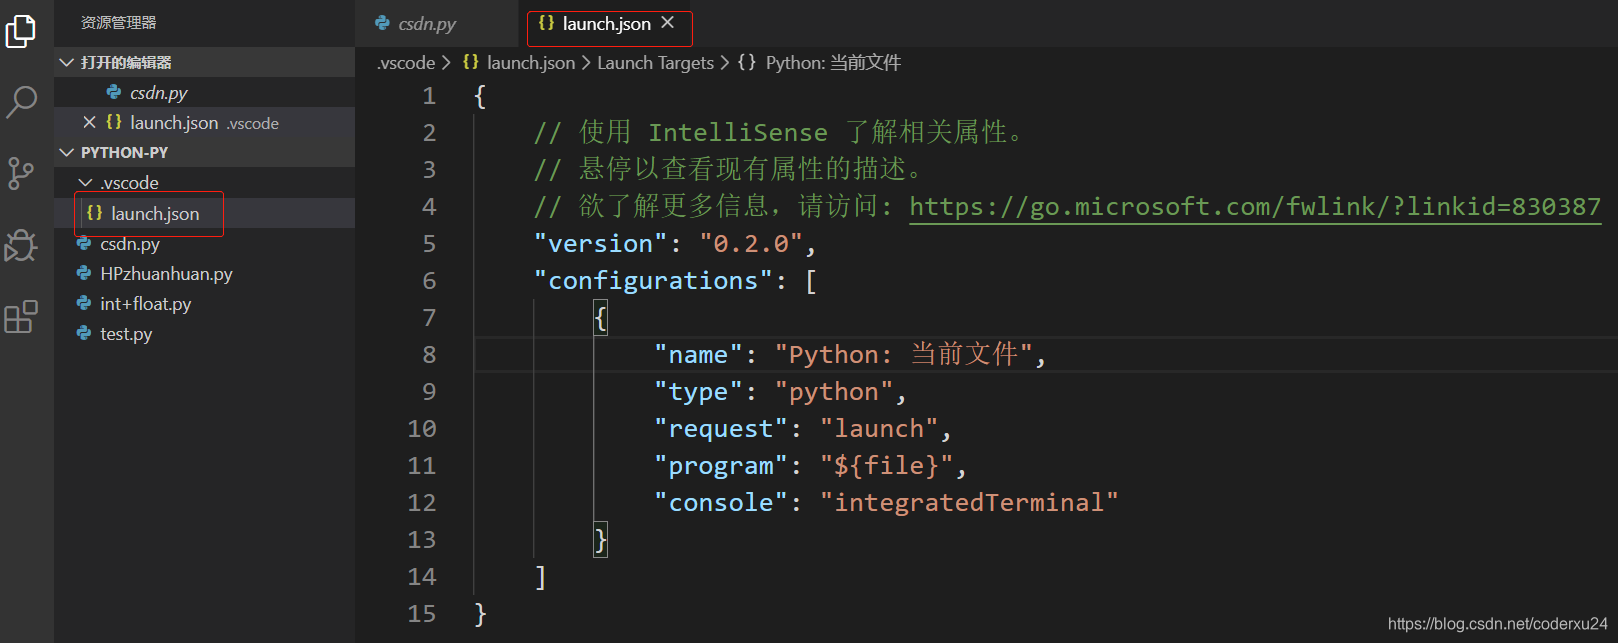Viewport: 1618px width, 643px height.
Task: Click the .vscode breadcrumb segment
Action: pos(405,62)
